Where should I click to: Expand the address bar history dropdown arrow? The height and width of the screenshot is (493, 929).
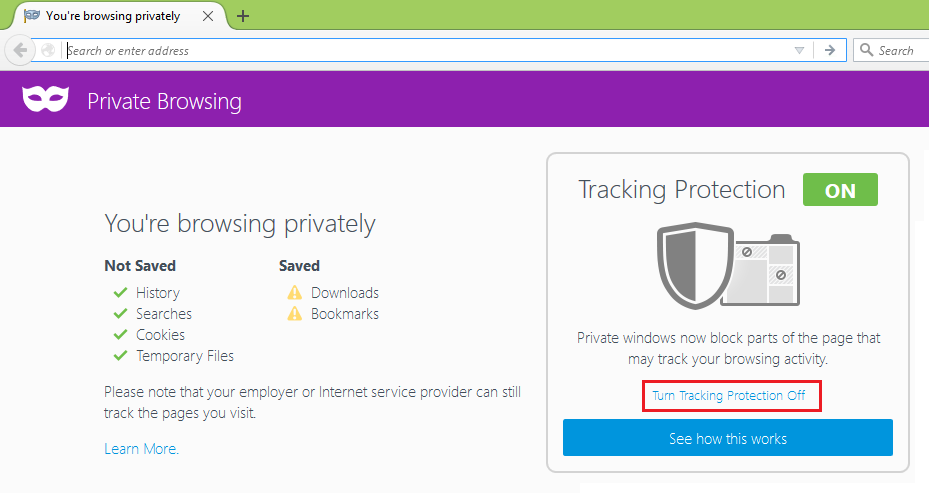click(799, 50)
